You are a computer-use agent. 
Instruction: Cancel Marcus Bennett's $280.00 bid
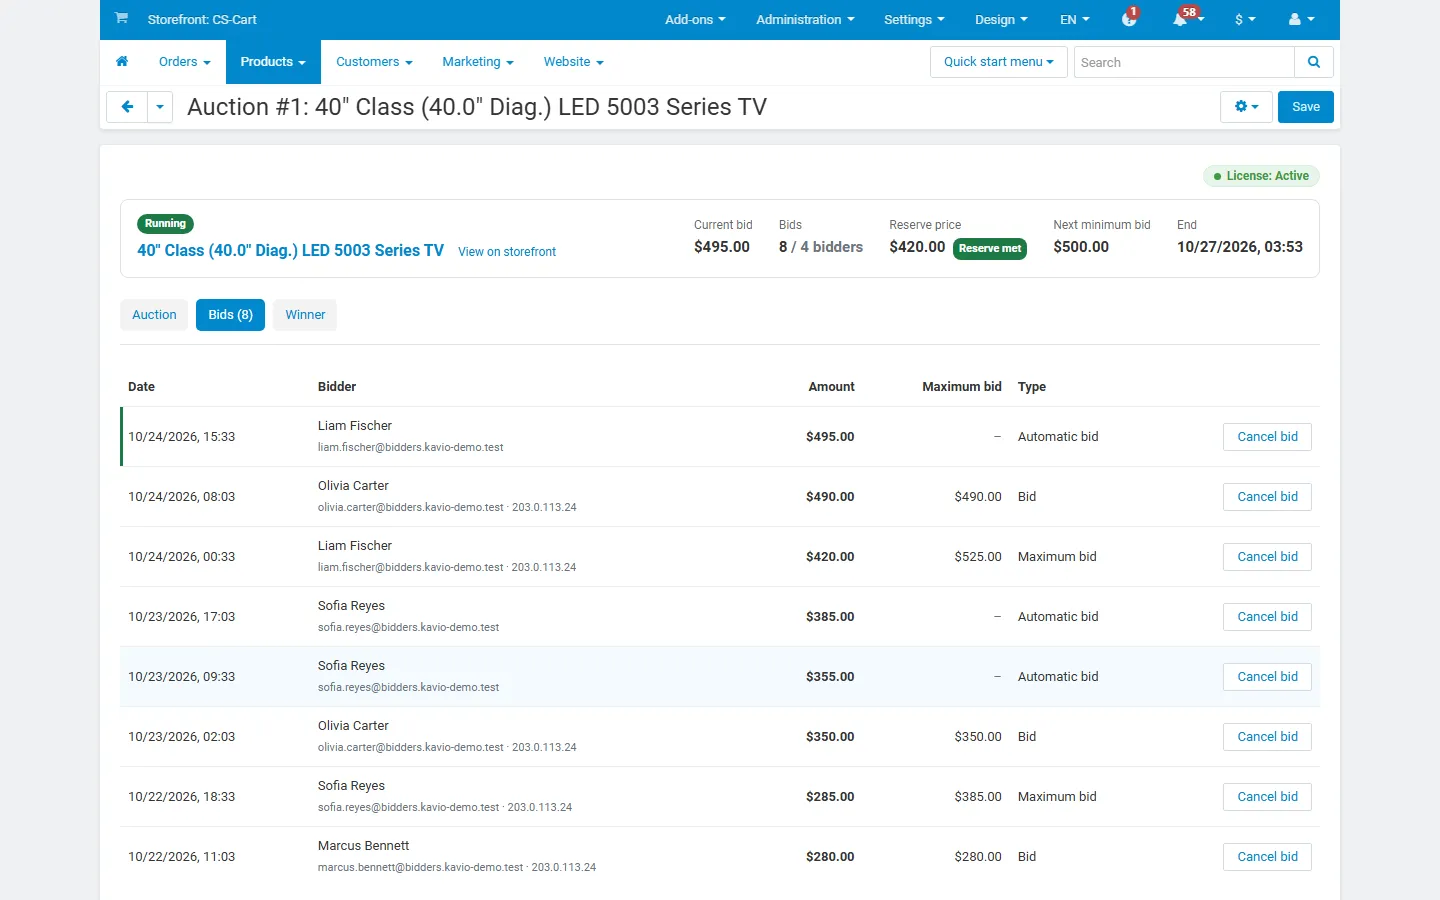tap(1267, 857)
